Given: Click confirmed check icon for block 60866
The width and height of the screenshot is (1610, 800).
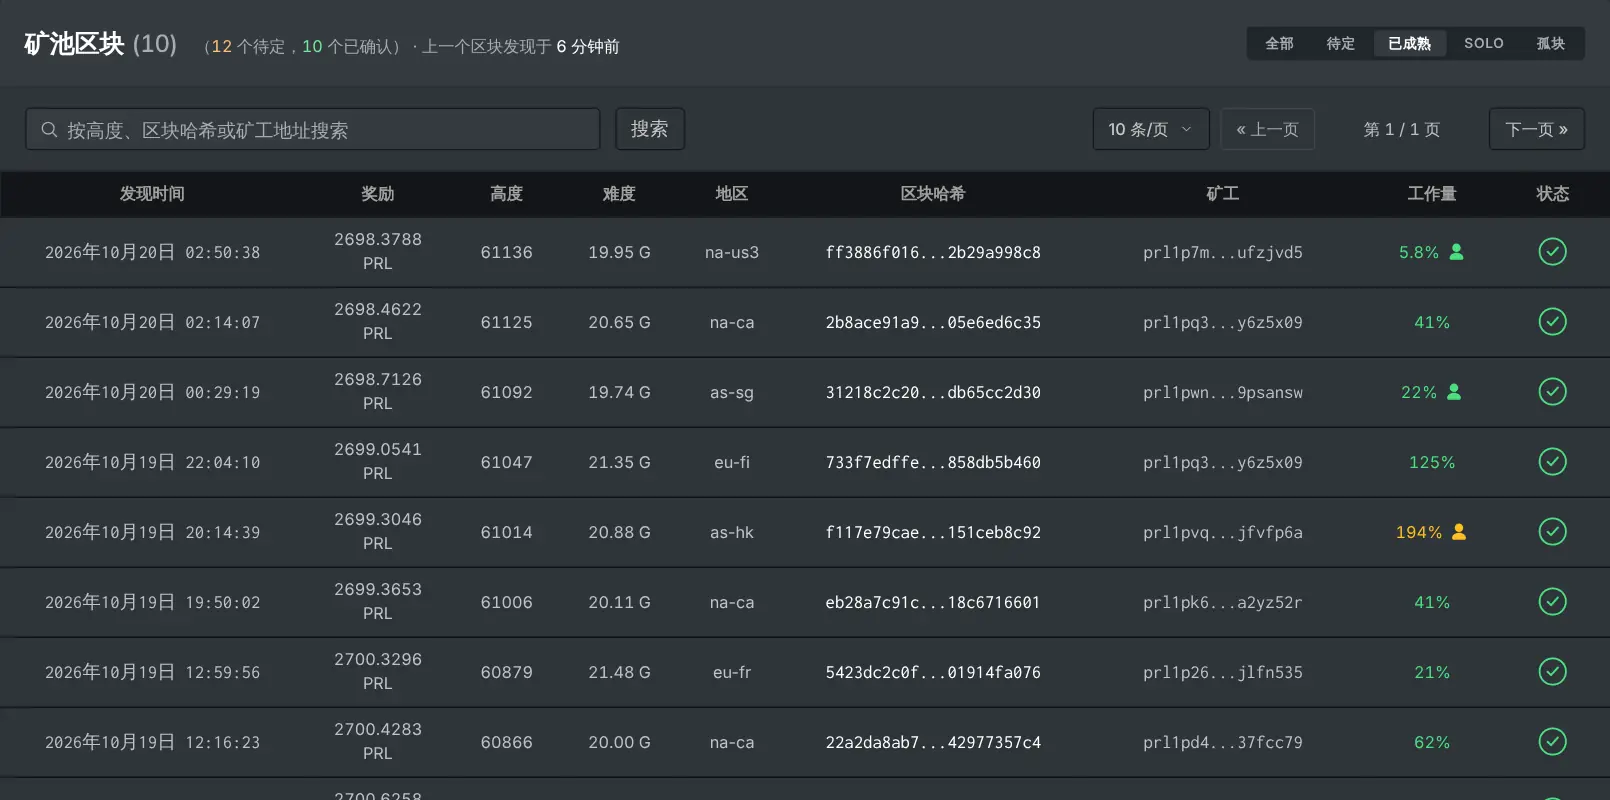Looking at the screenshot, I should point(1552,742).
